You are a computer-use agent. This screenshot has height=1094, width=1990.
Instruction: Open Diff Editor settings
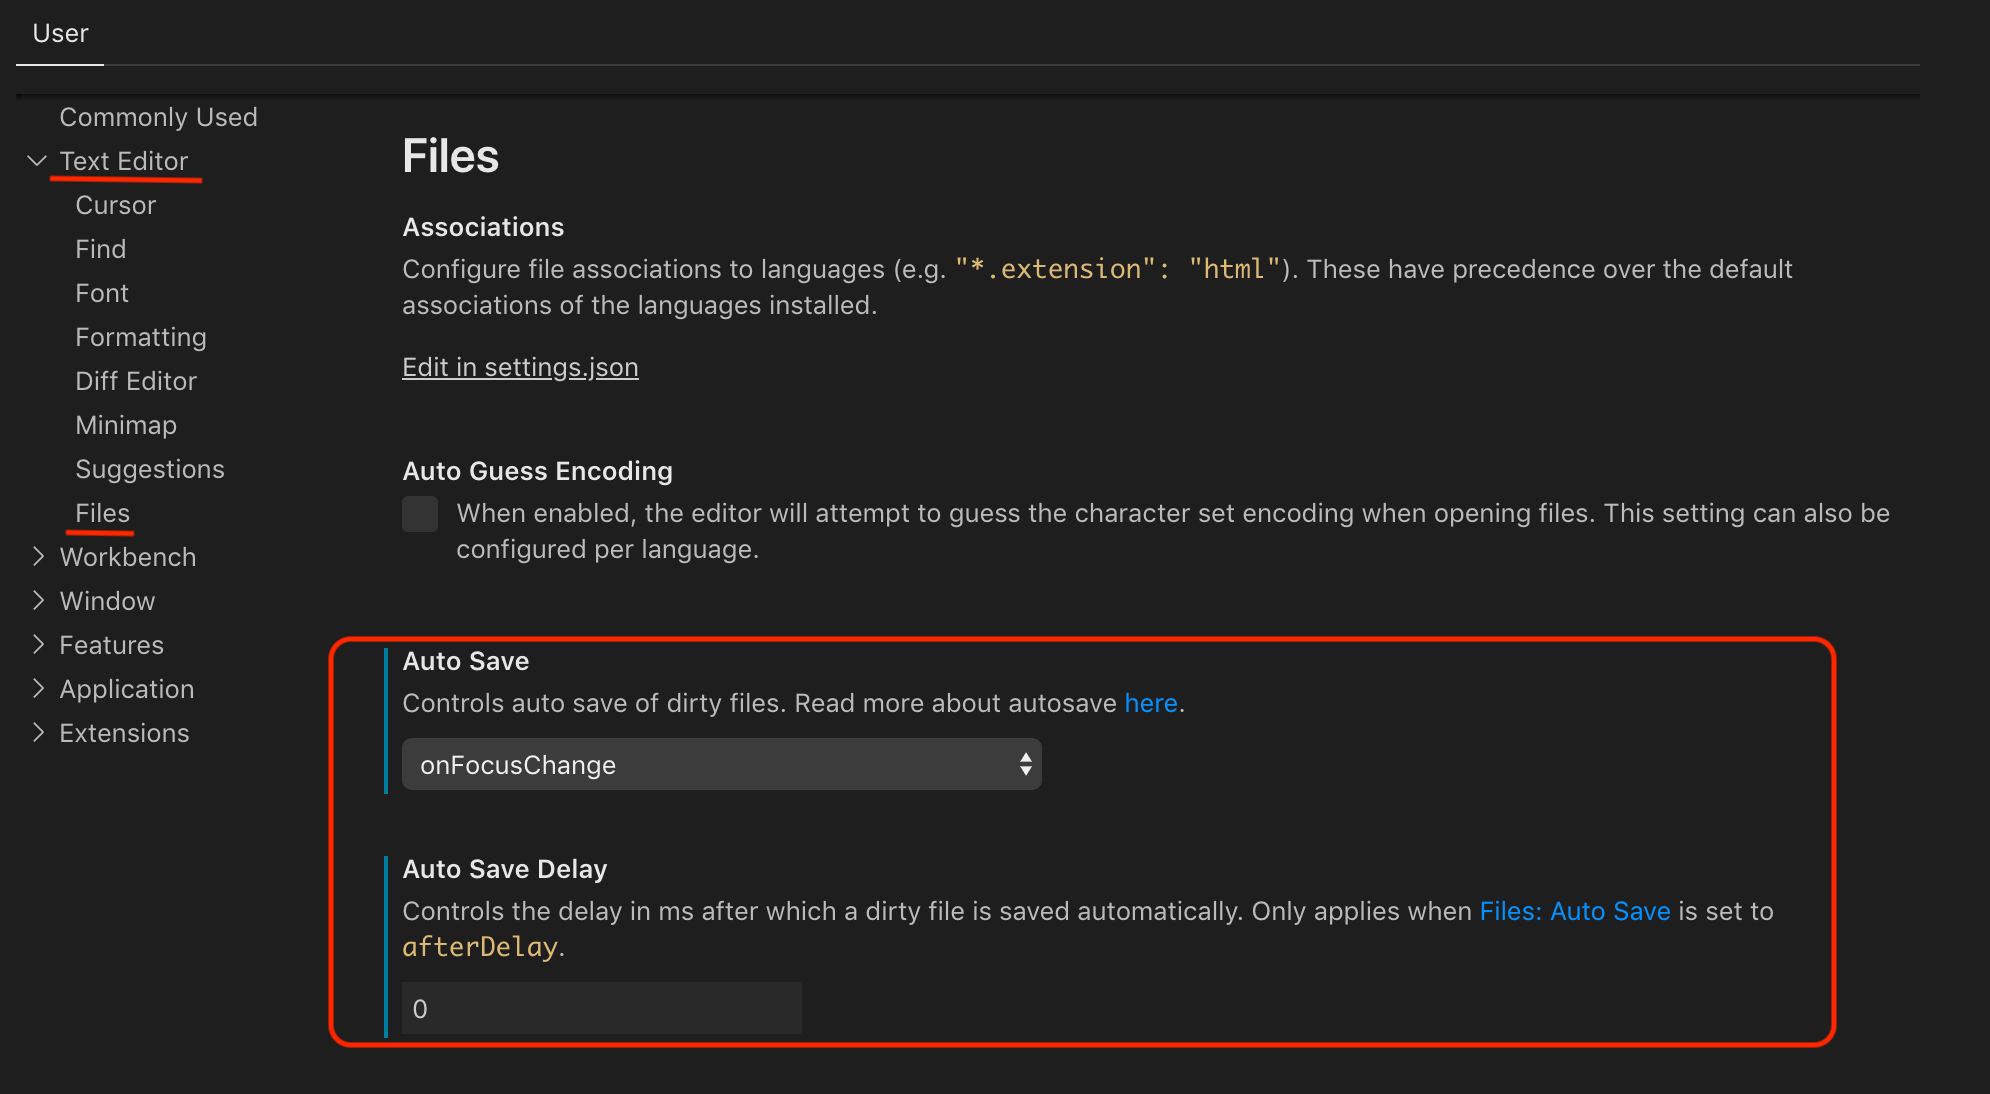click(136, 380)
